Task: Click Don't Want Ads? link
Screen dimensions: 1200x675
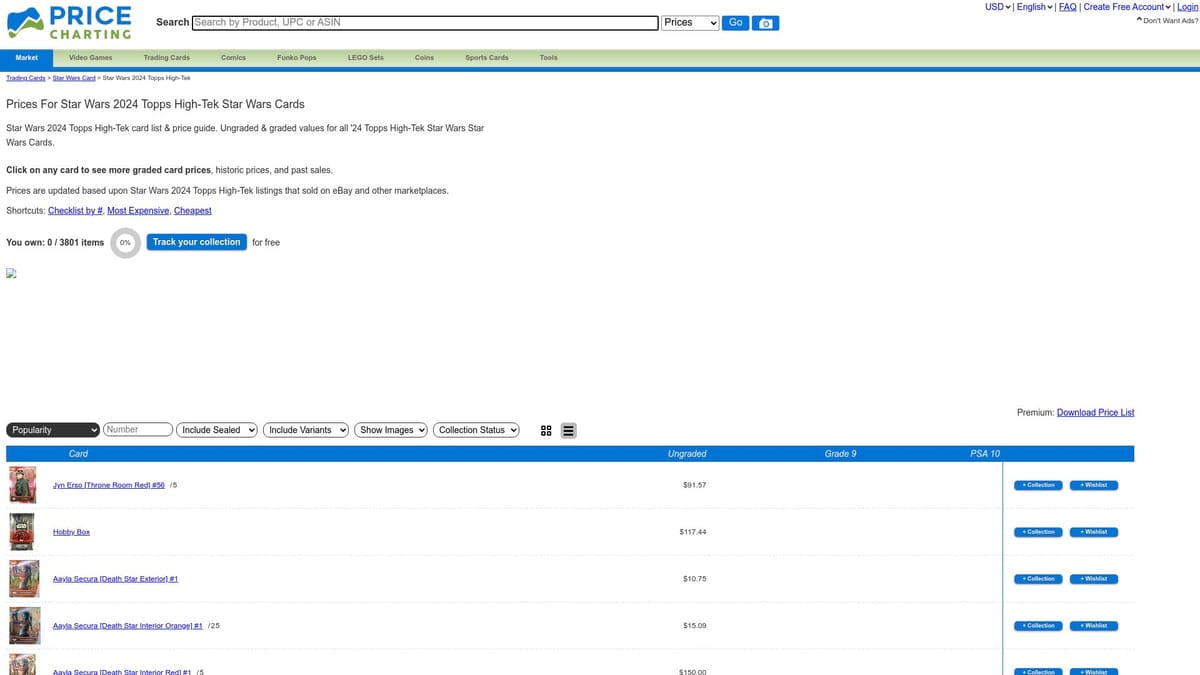Action: tap(1167, 20)
